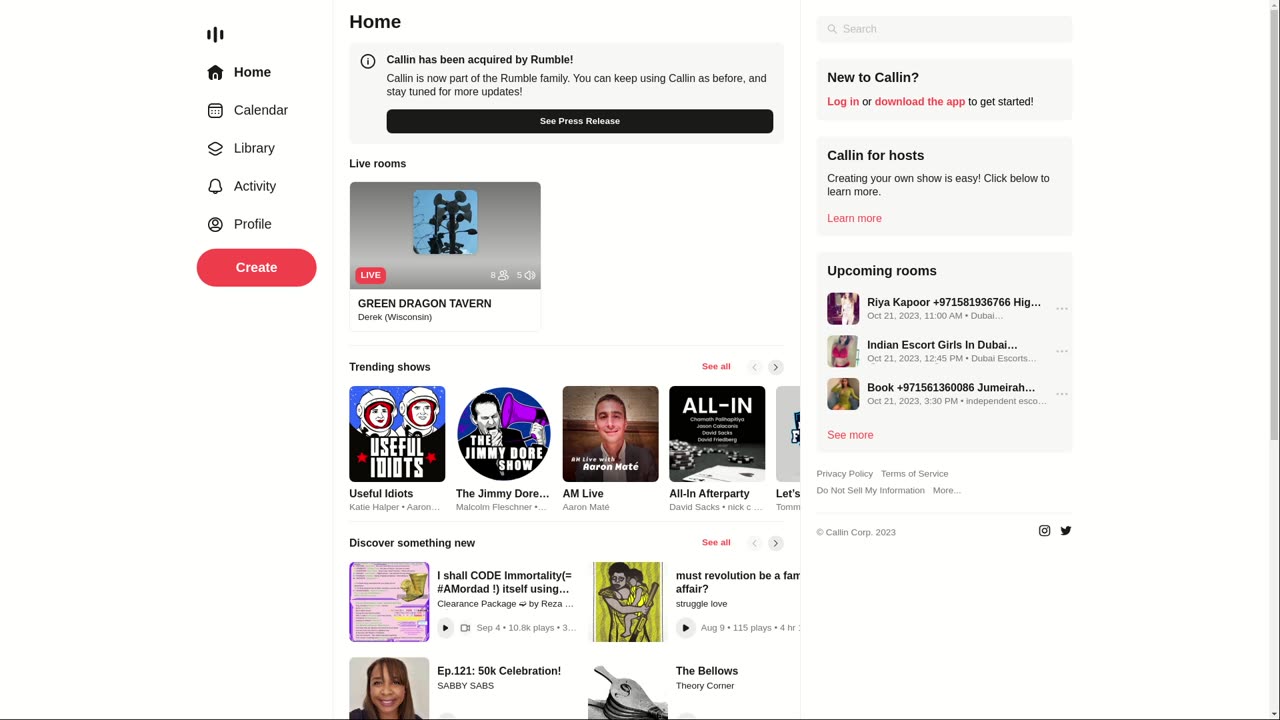Screen dimensions: 1280x720
Task: Click the red Create button
Action: (256, 267)
